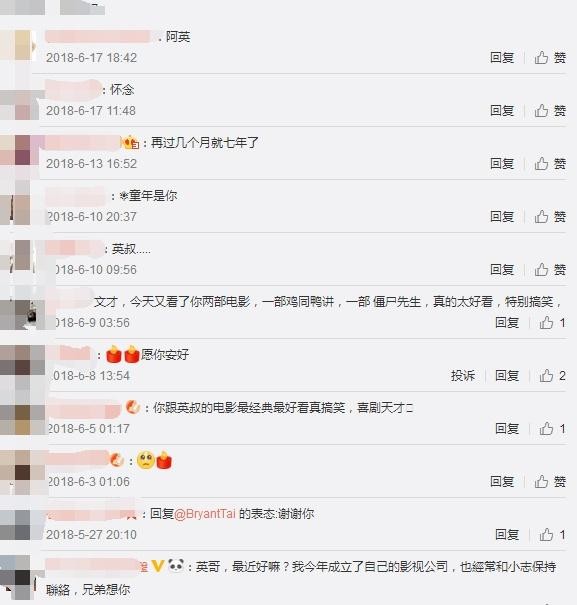Like the 阿英 comment with thumbs-up icon
This screenshot has width=577, height=605.
pyautogui.click(x=550, y=58)
